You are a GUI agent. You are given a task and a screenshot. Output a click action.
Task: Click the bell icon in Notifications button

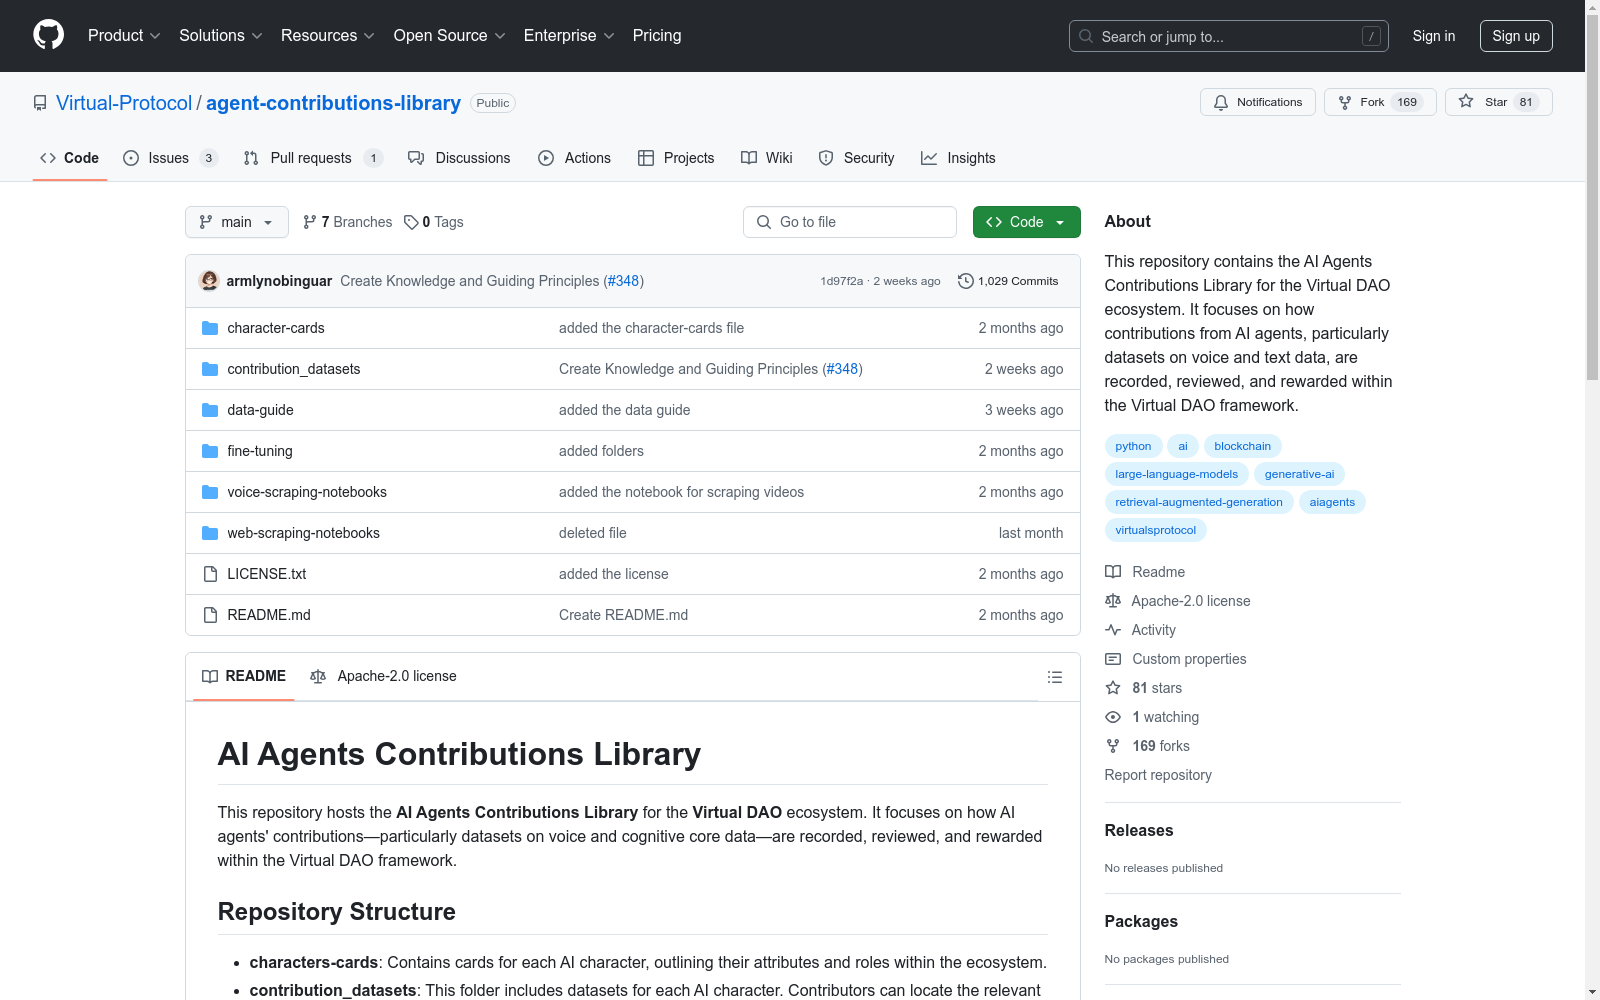click(1221, 102)
